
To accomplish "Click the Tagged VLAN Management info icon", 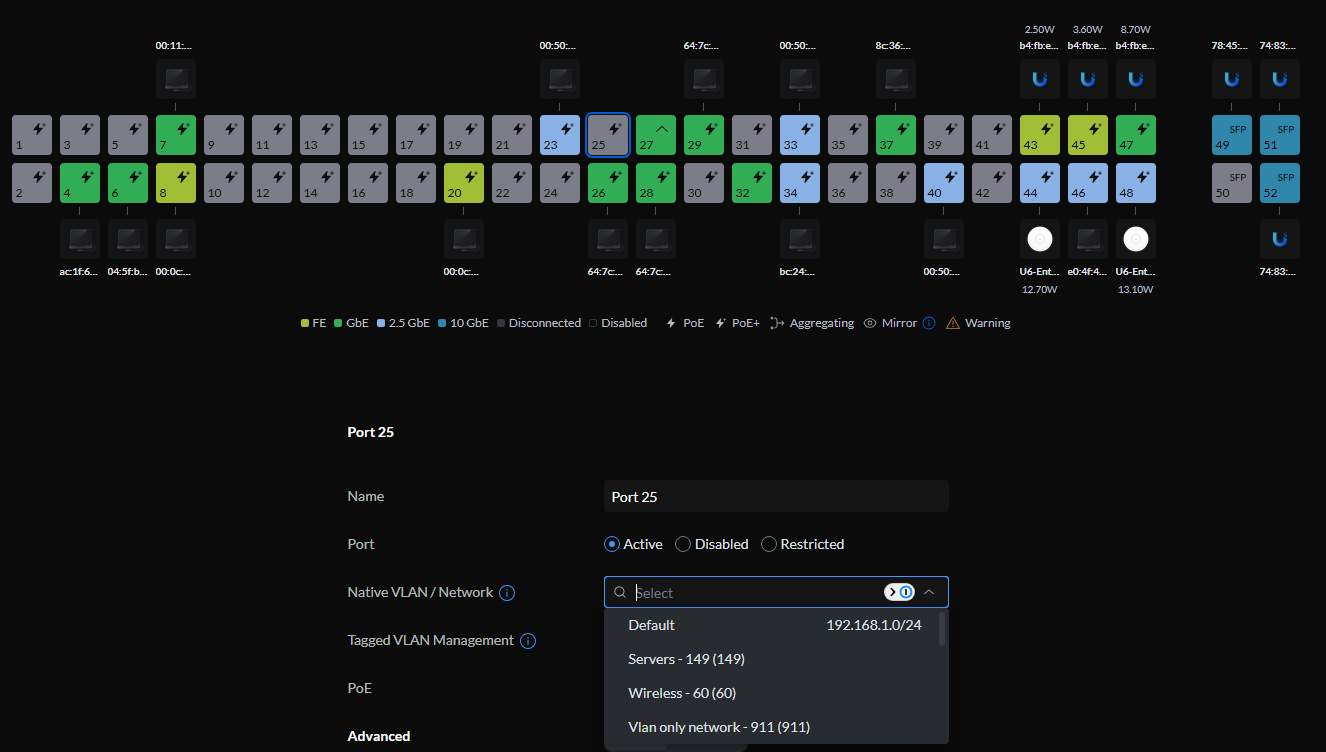I will 528,641.
